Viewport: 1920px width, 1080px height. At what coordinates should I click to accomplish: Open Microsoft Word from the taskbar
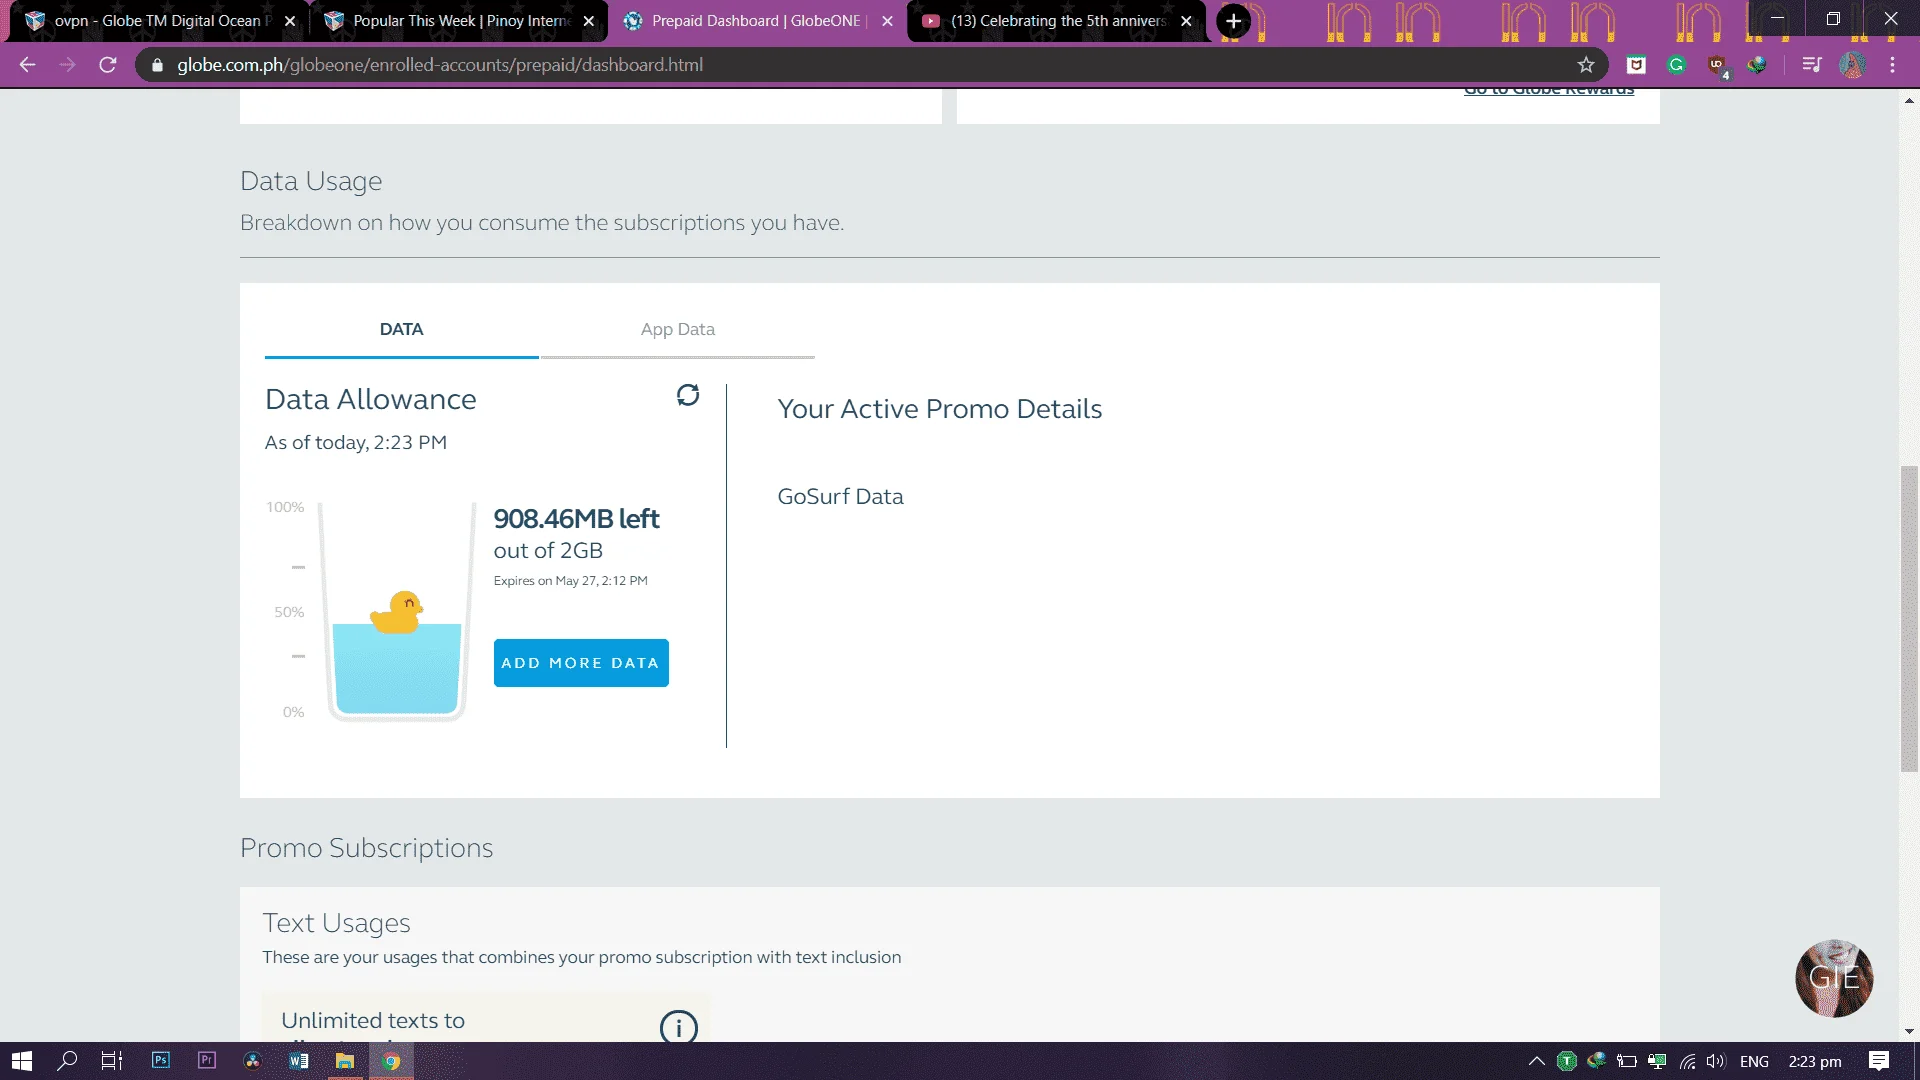tap(299, 1061)
